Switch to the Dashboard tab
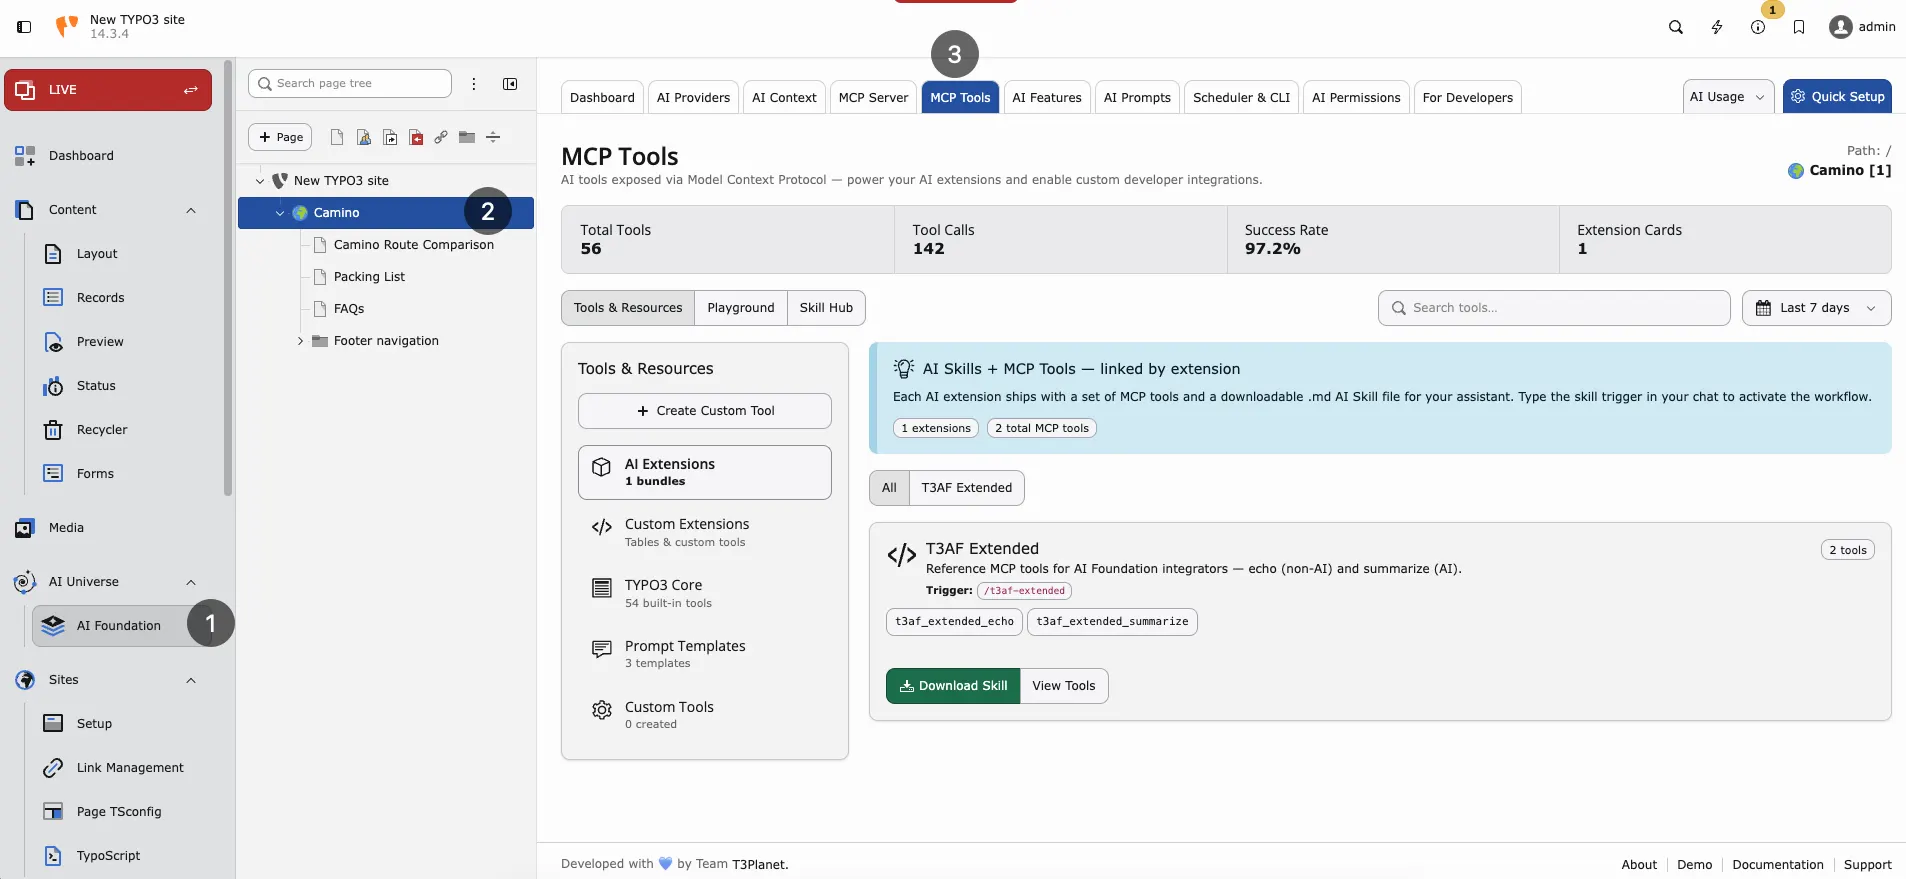 [x=602, y=97]
